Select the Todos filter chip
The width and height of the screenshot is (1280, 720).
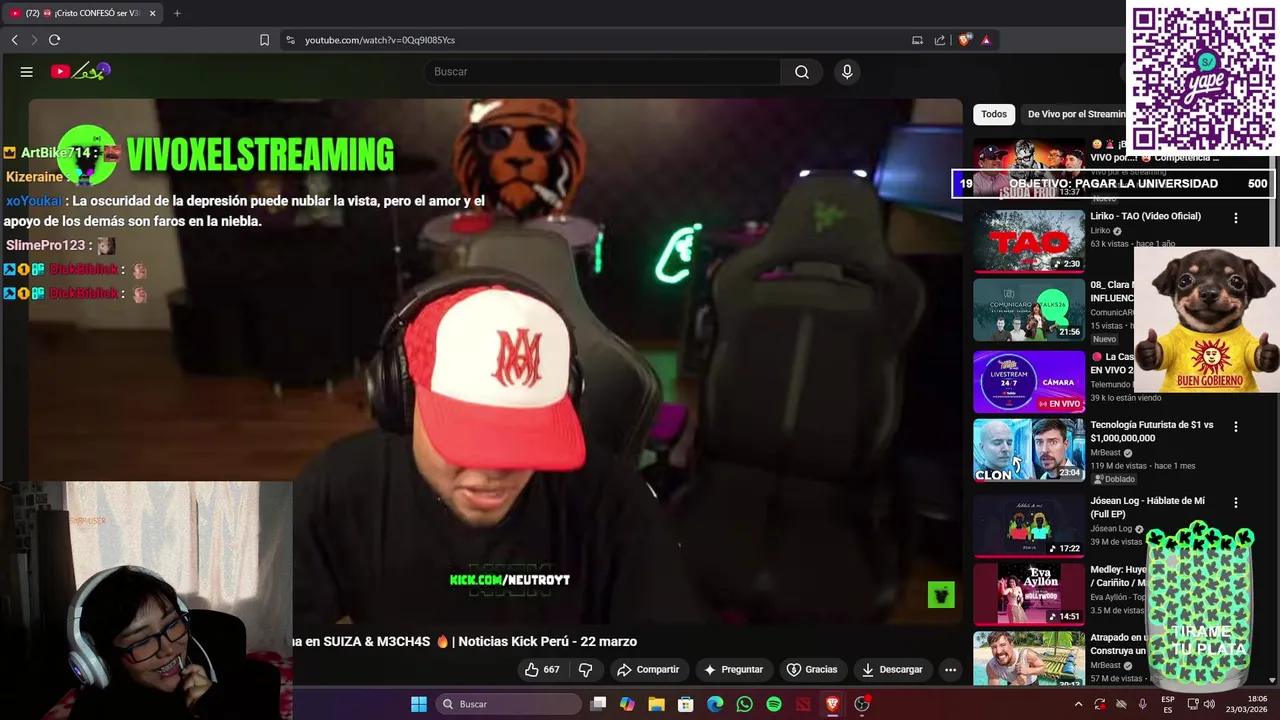click(x=994, y=114)
